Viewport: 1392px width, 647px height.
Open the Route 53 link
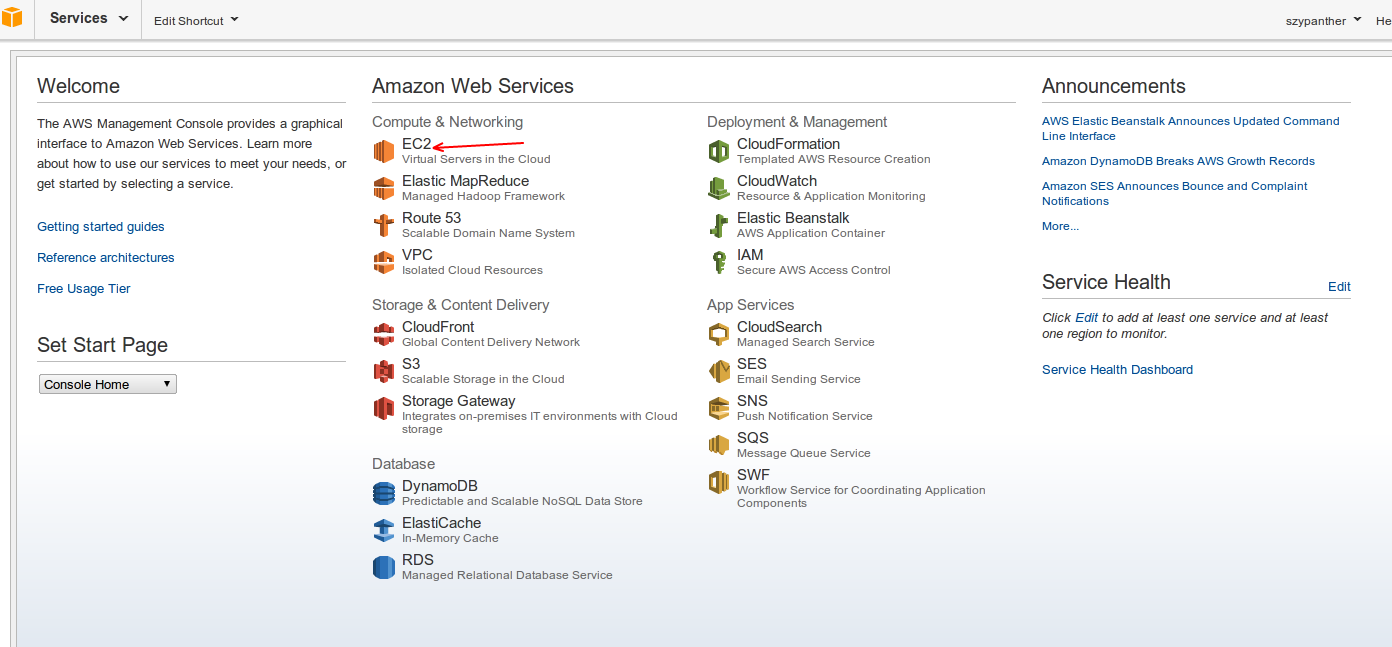pos(431,218)
